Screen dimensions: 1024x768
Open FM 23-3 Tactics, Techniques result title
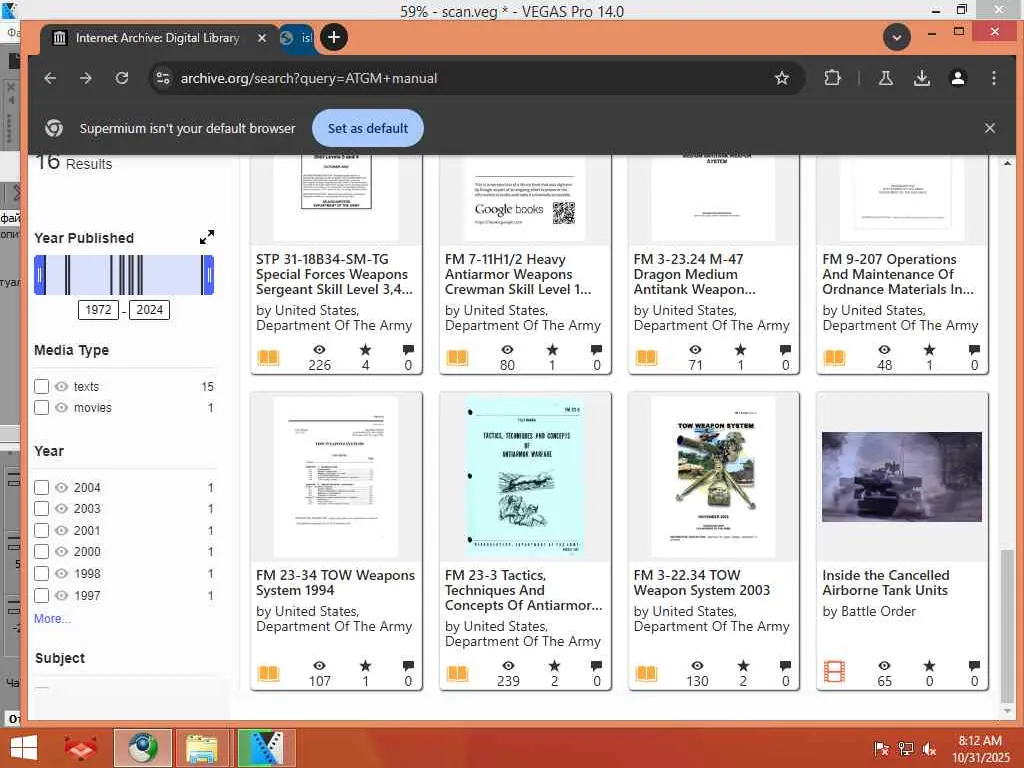pyautogui.click(x=523, y=590)
